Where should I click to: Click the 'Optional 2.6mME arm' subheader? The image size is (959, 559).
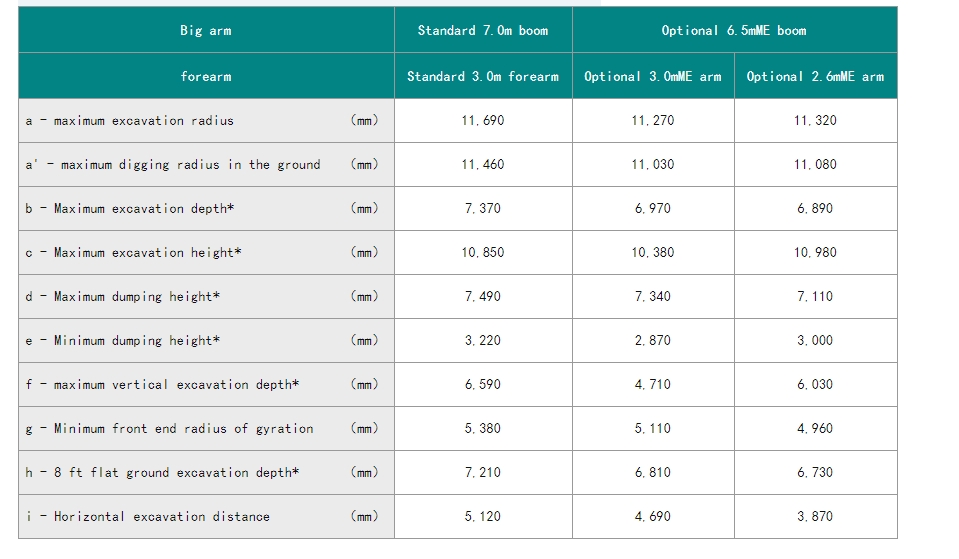(x=815, y=77)
